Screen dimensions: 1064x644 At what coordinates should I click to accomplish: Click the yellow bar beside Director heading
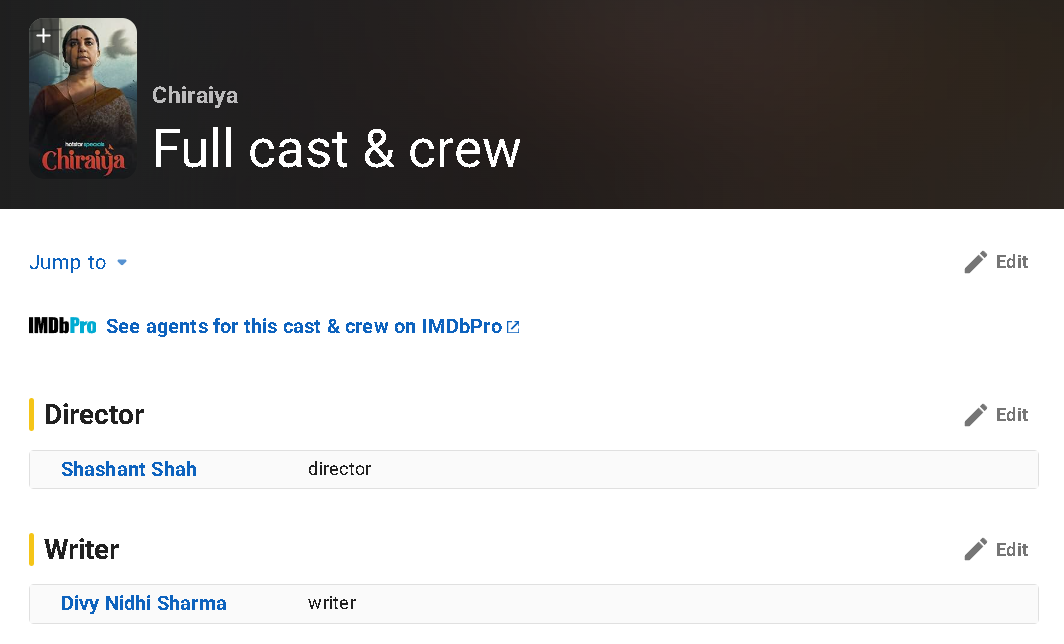click(x=32, y=415)
